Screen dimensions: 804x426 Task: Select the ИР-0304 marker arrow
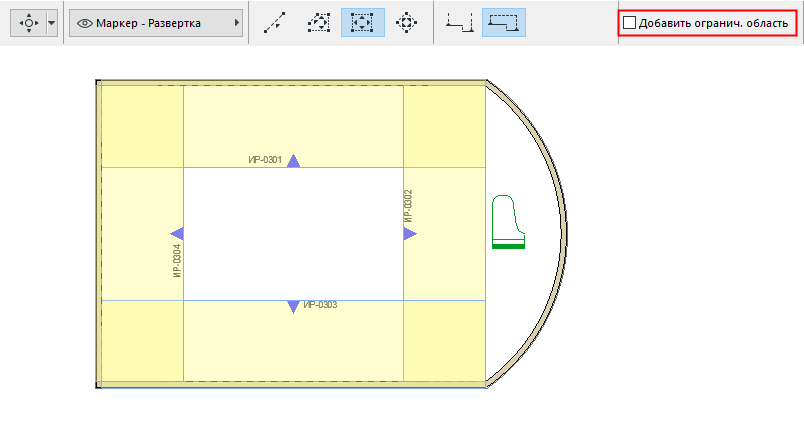pos(177,234)
